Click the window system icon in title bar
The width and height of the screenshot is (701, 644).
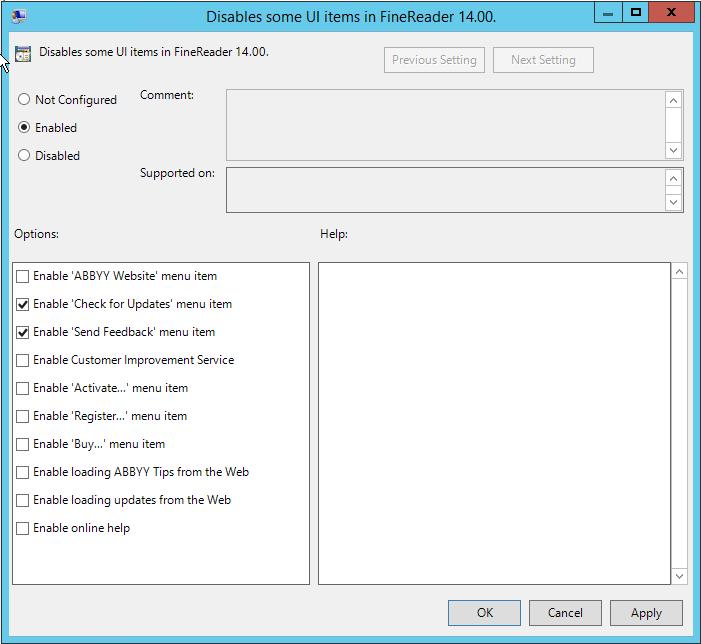(x=19, y=17)
